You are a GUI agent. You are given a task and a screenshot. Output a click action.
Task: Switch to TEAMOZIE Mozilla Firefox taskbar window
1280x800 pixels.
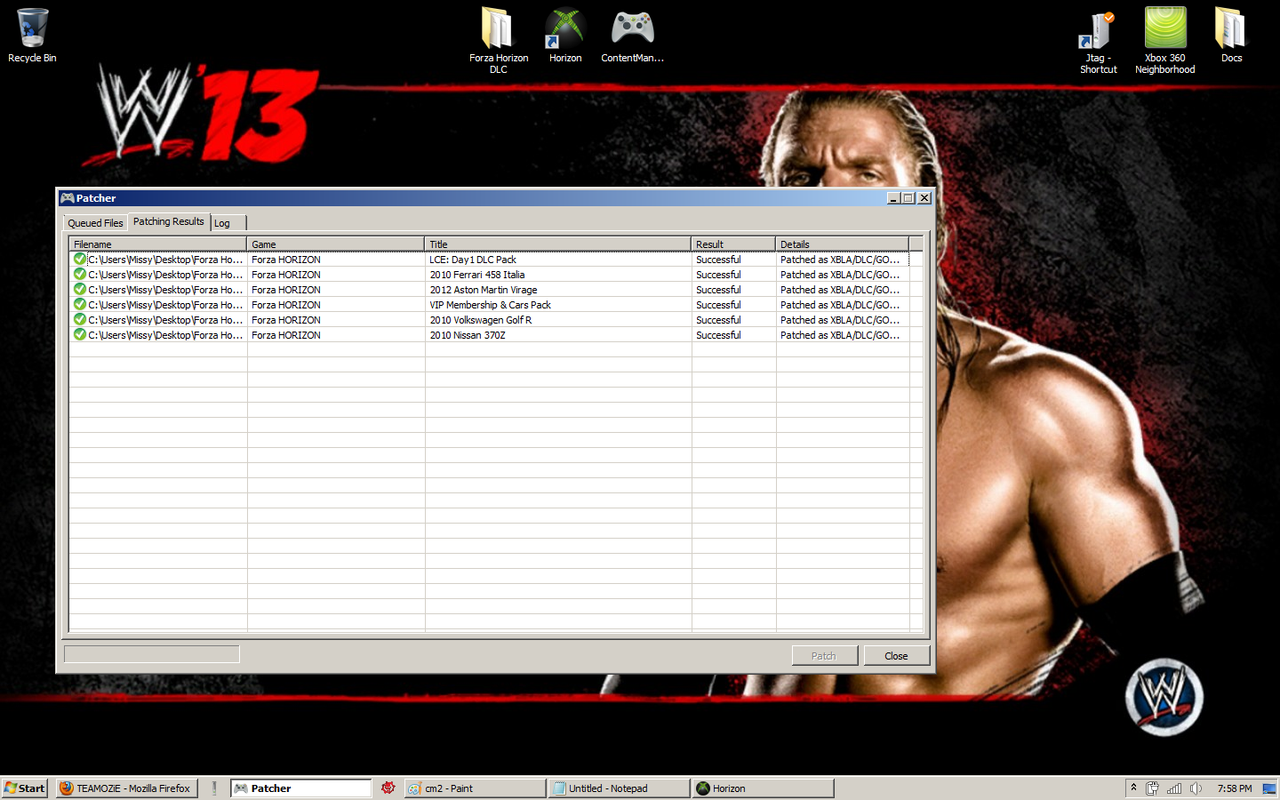pyautogui.click(x=125, y=788)
